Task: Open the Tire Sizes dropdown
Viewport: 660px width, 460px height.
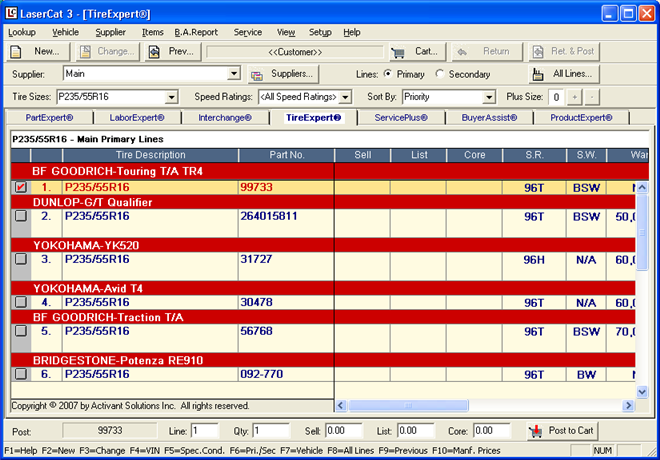Action: click(171, 97)
